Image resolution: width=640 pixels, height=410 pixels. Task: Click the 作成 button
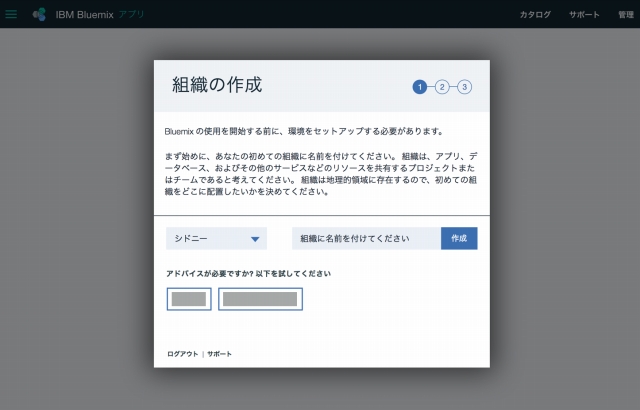pyautogui.click(x=459, y=238)
